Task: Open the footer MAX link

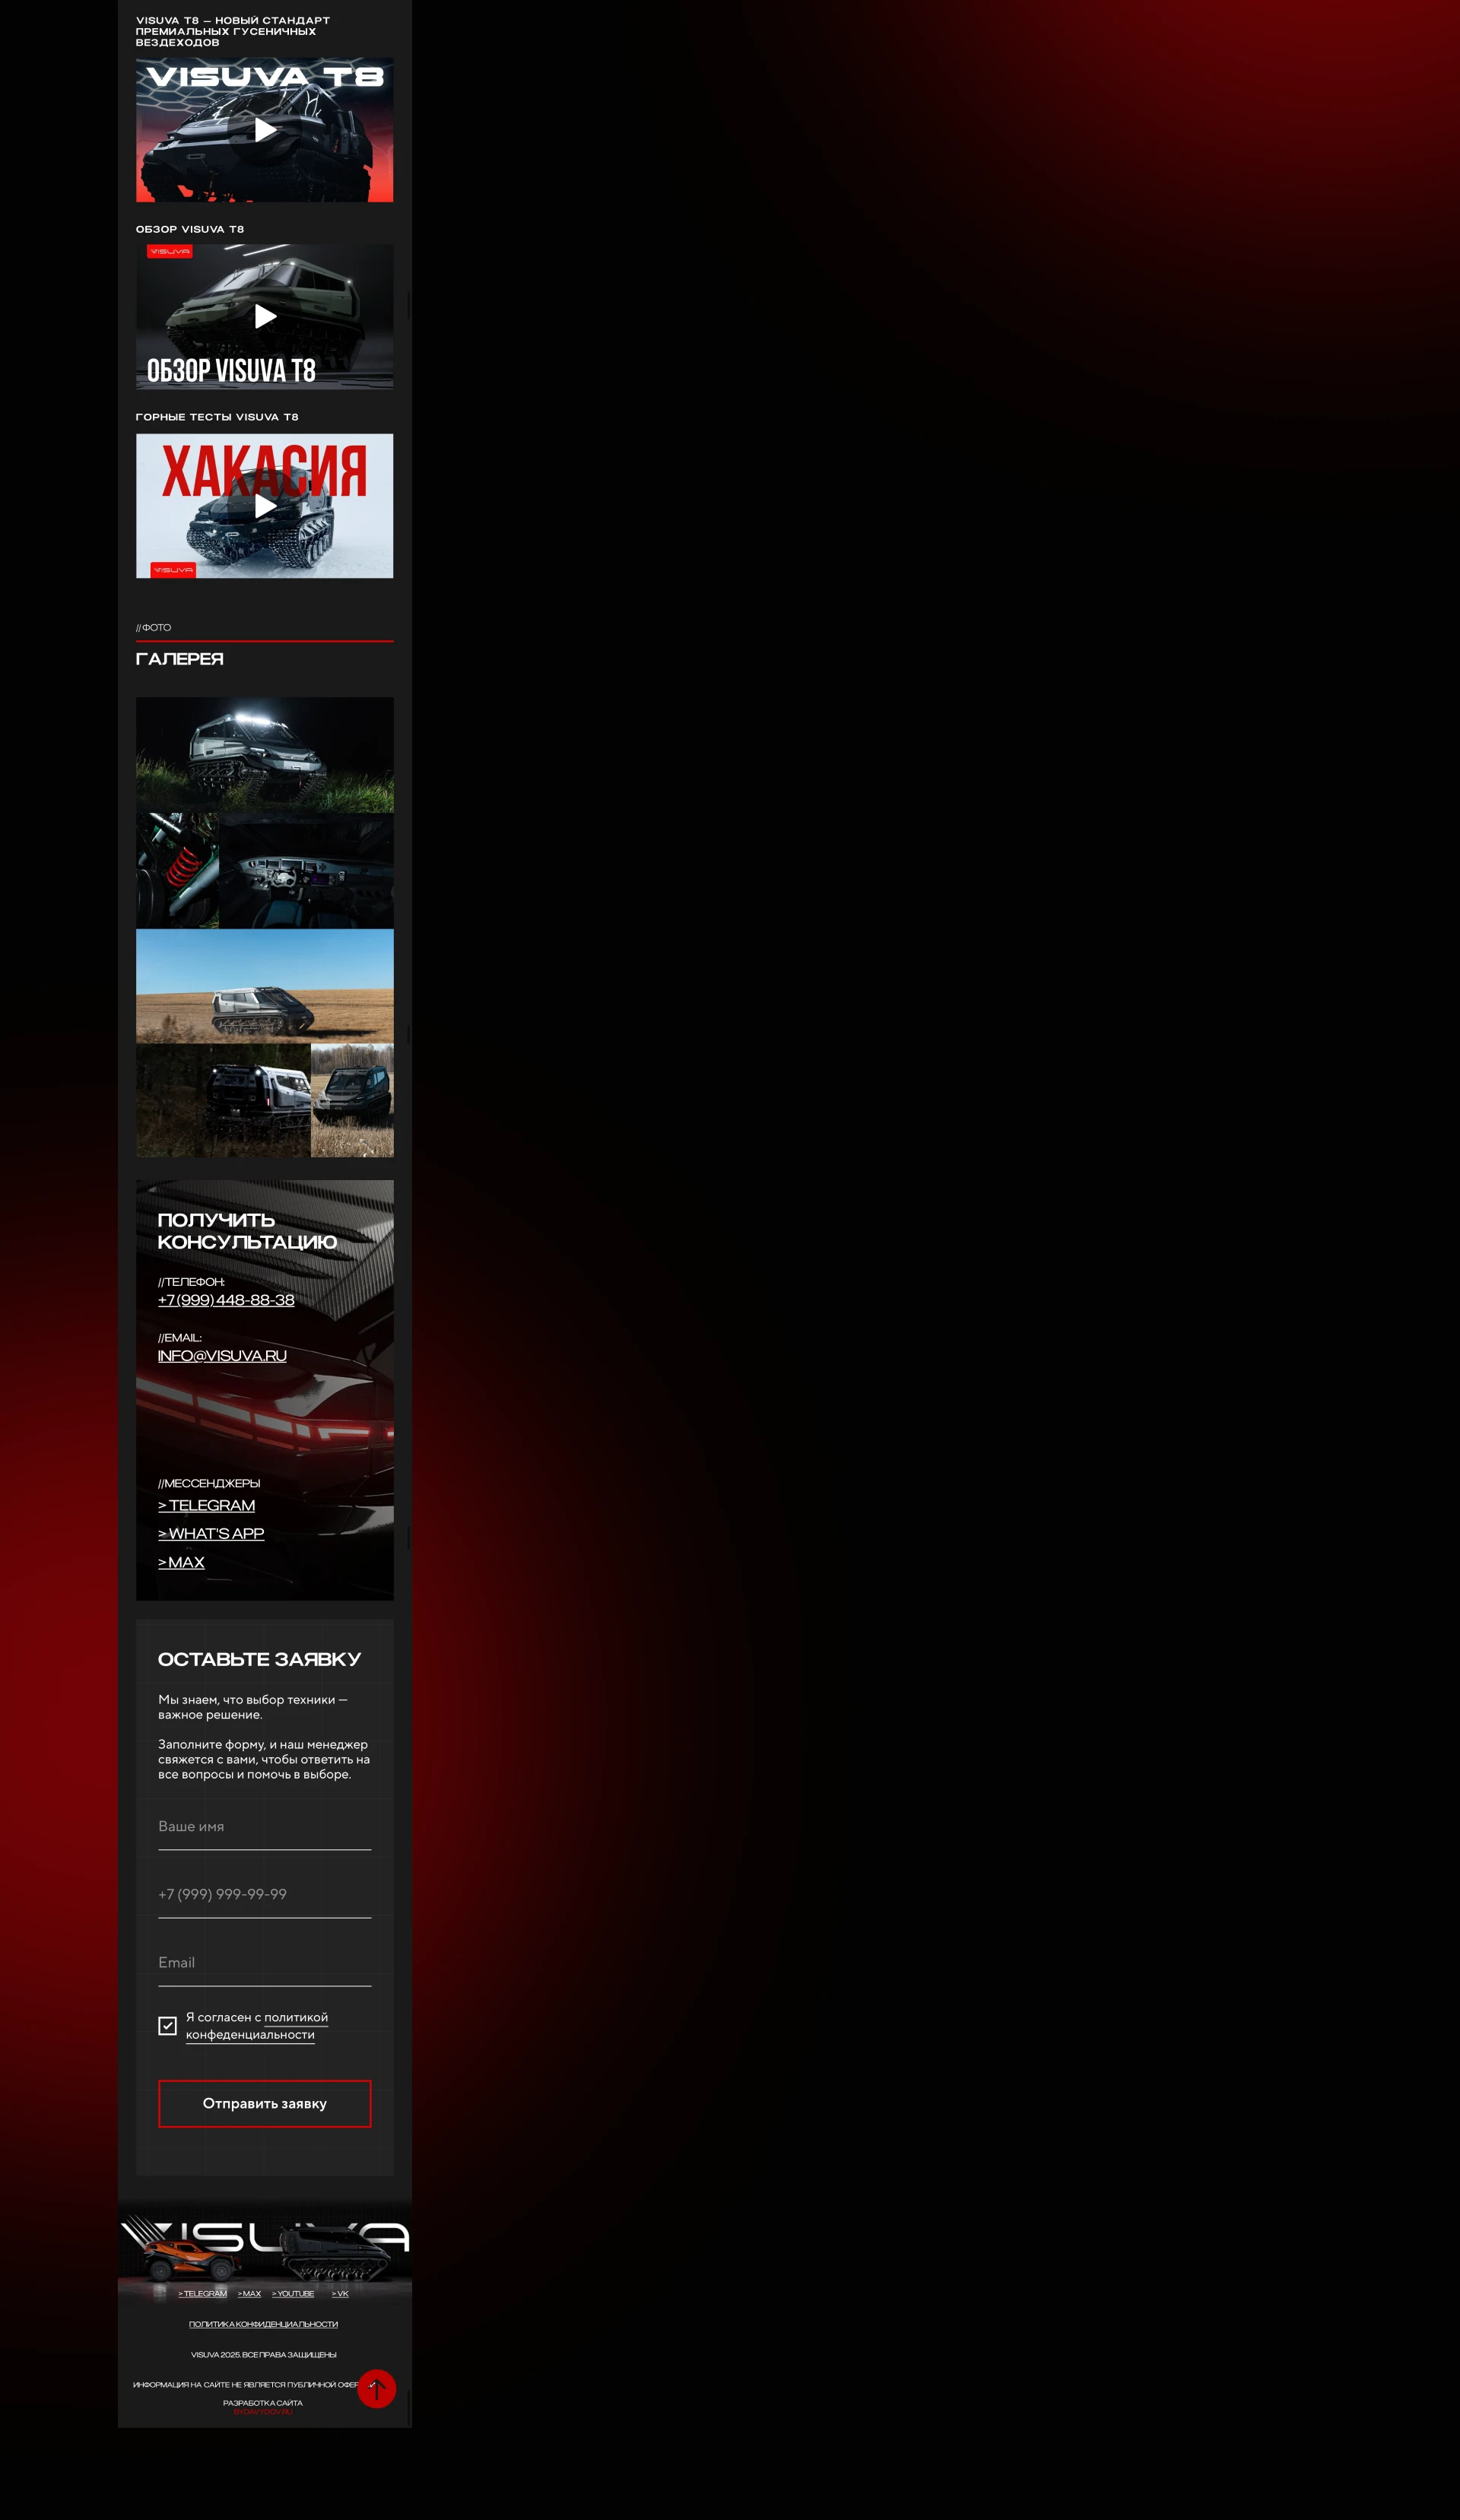Action: (x=249, y=2294)
